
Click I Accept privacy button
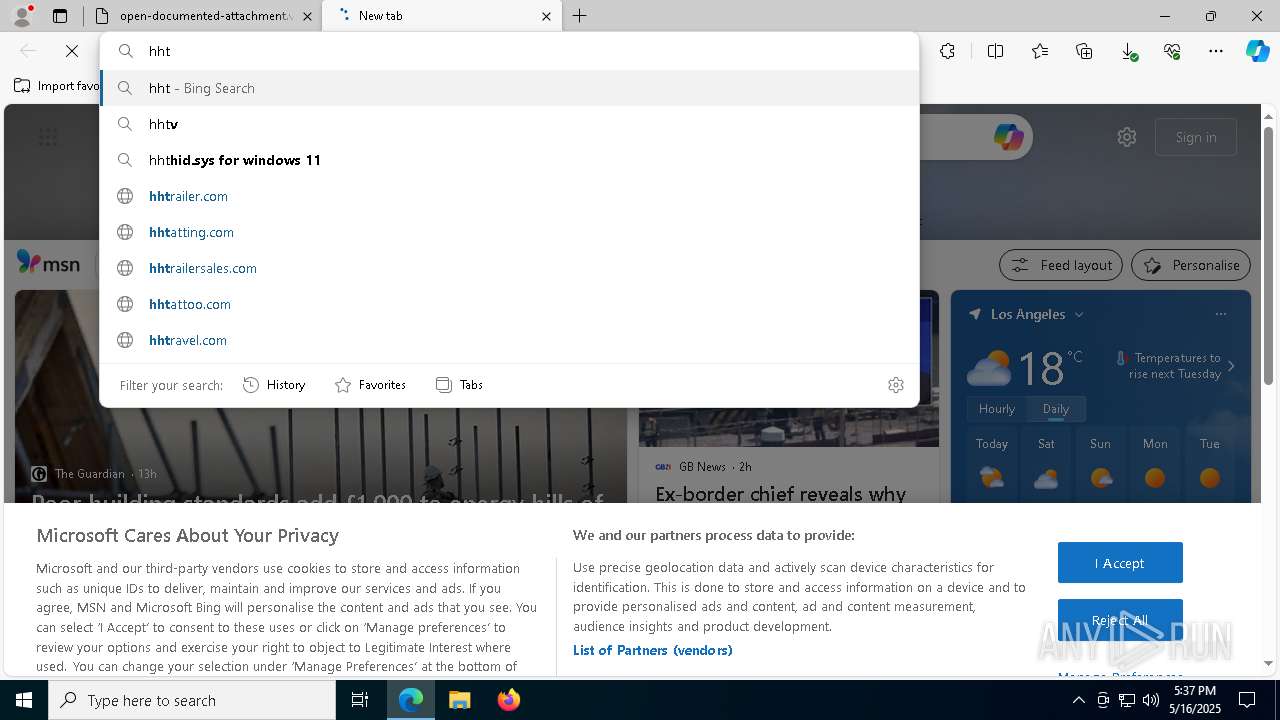[1120, 563]
